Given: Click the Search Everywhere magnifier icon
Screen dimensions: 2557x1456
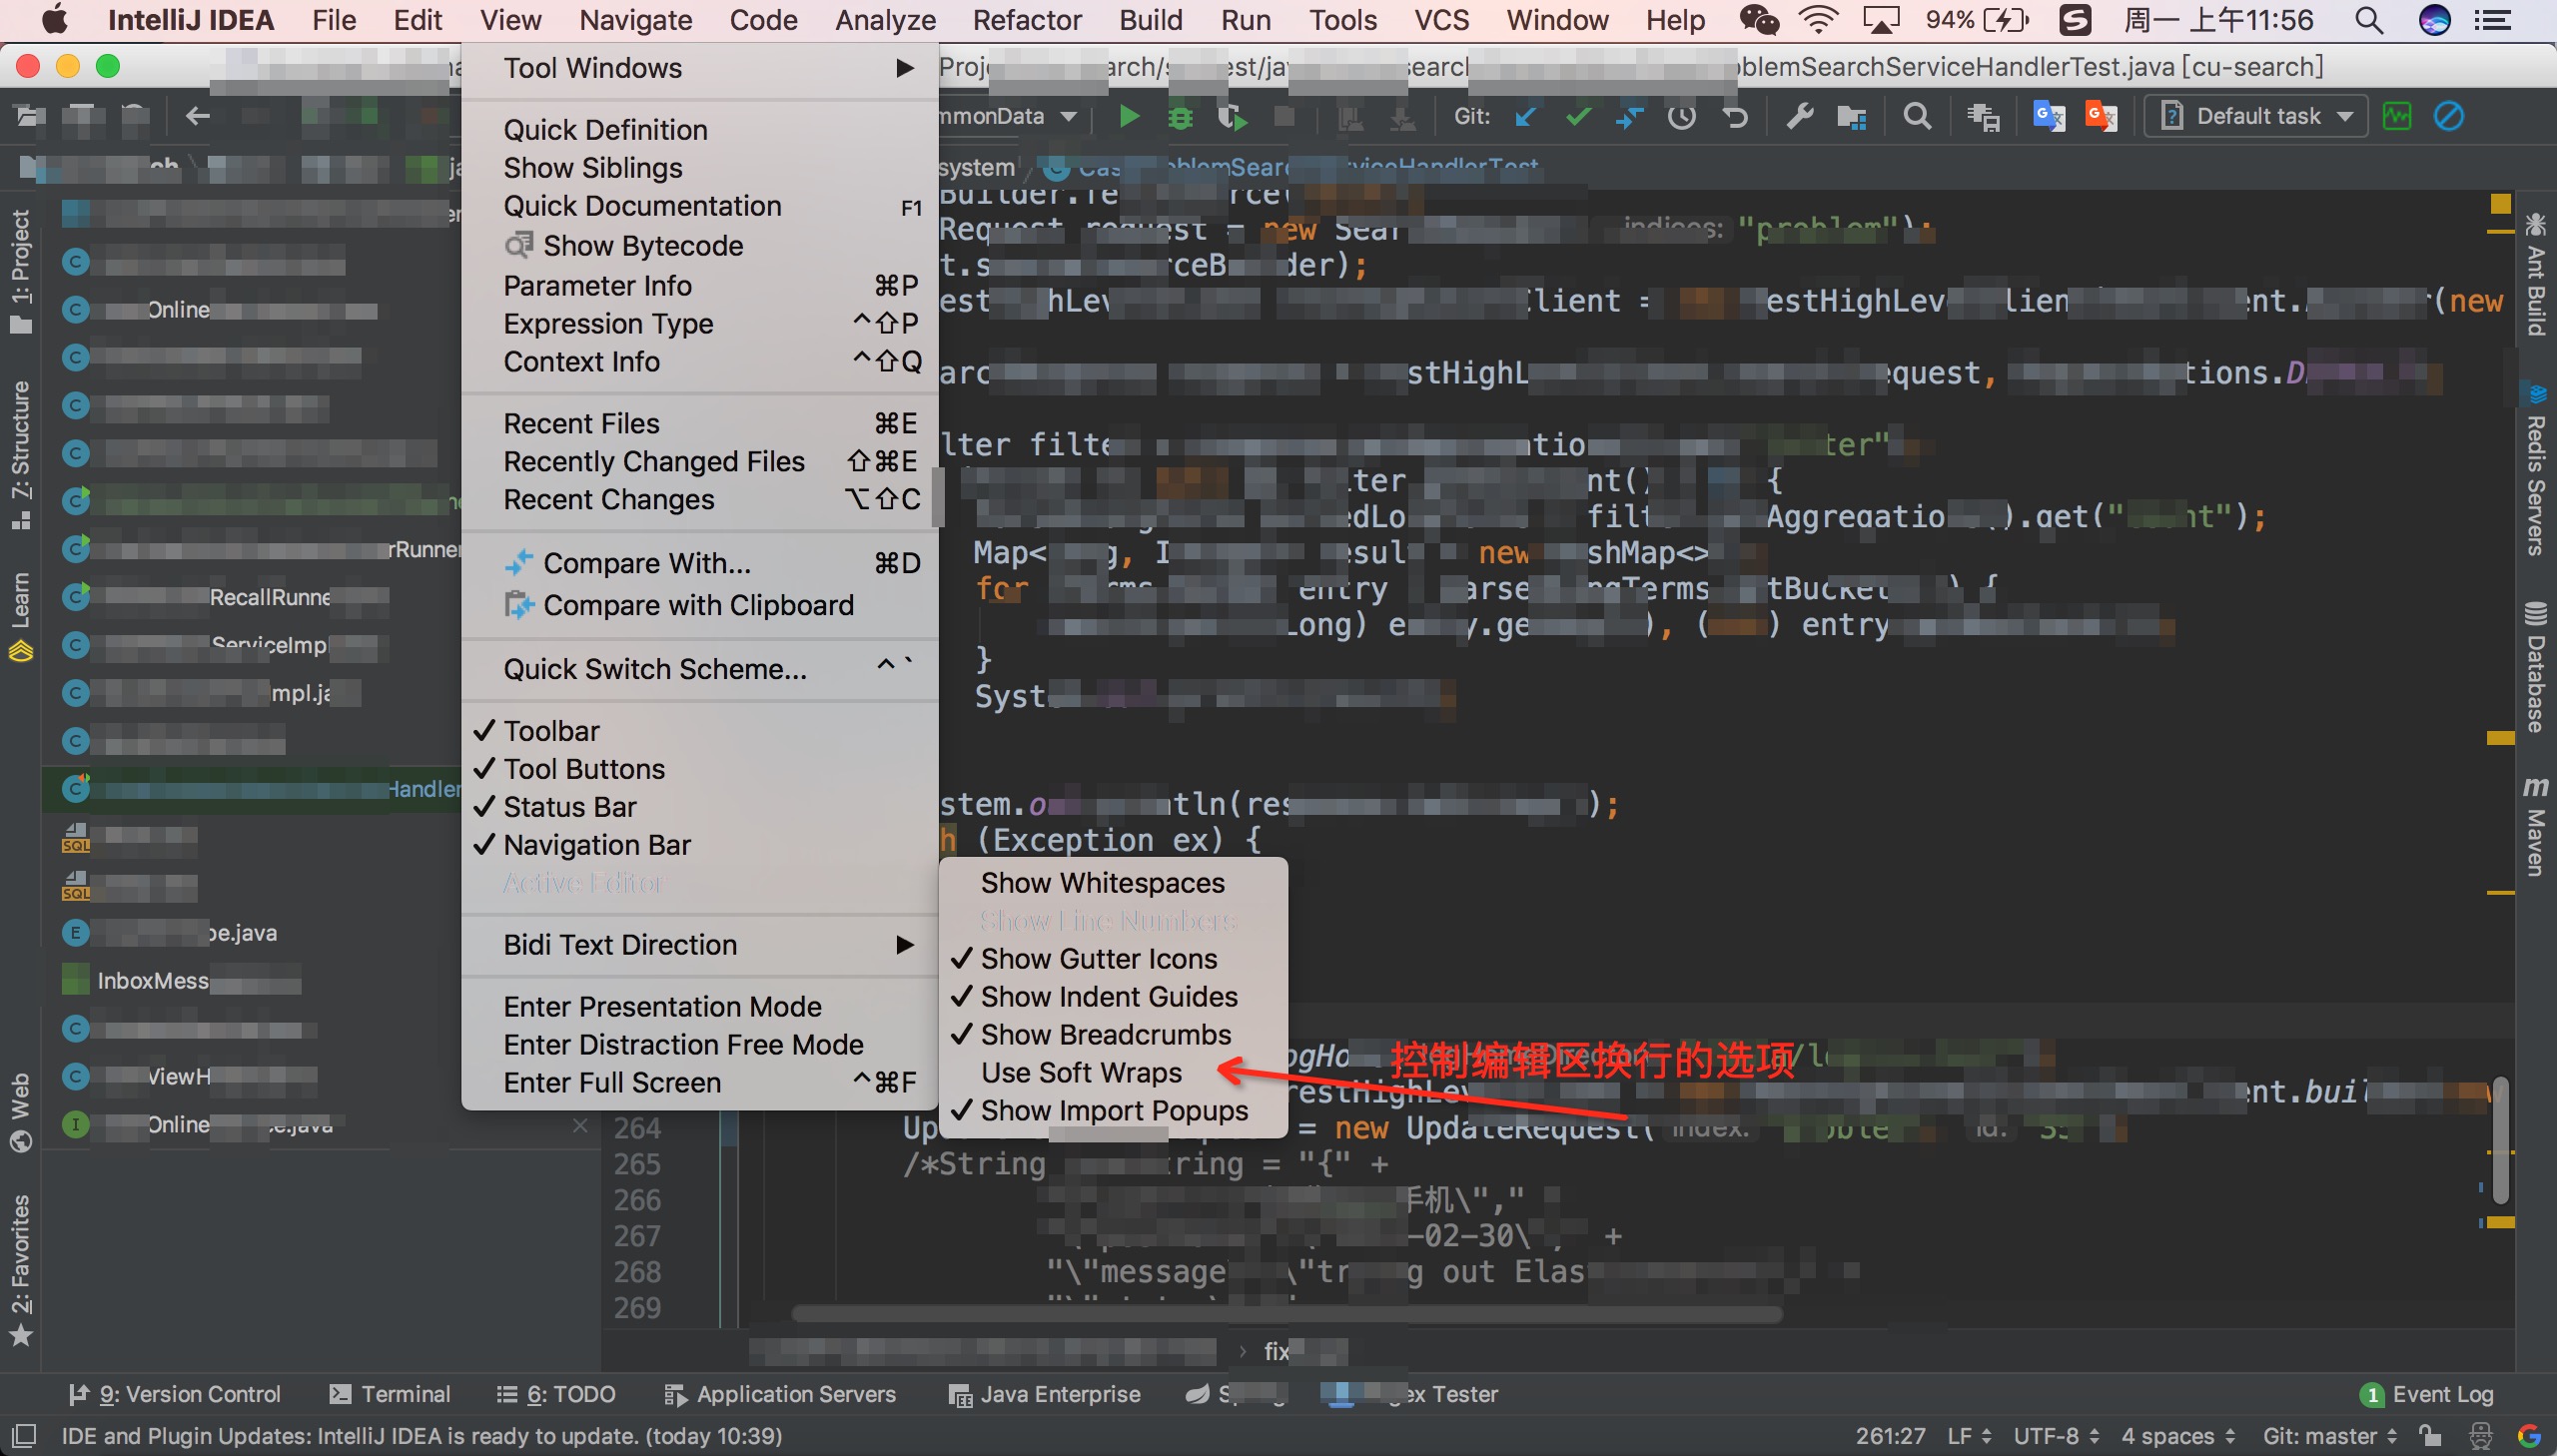Looking at the screenshot, I should pyautogui.click(x=1916, y=117).
